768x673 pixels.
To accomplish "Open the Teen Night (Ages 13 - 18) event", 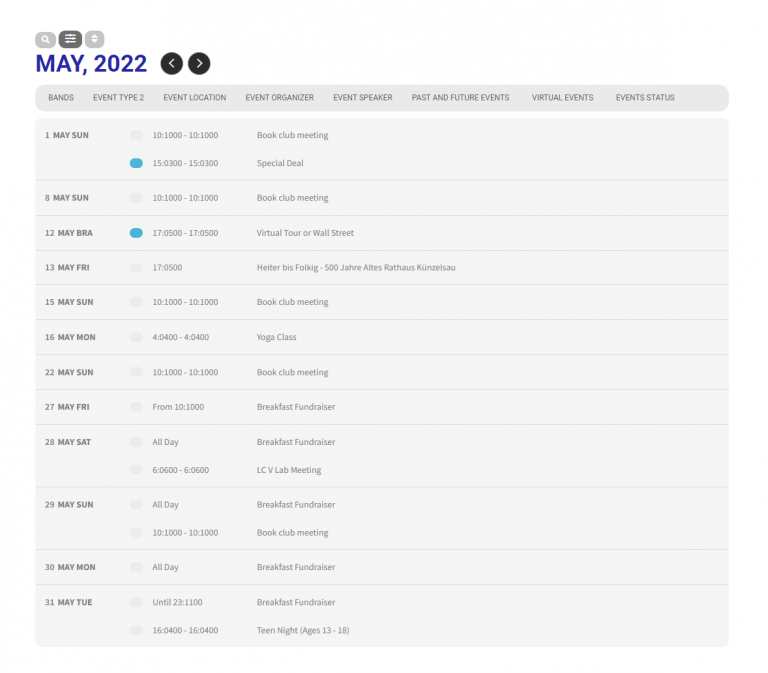I will [x=303, y=631].
